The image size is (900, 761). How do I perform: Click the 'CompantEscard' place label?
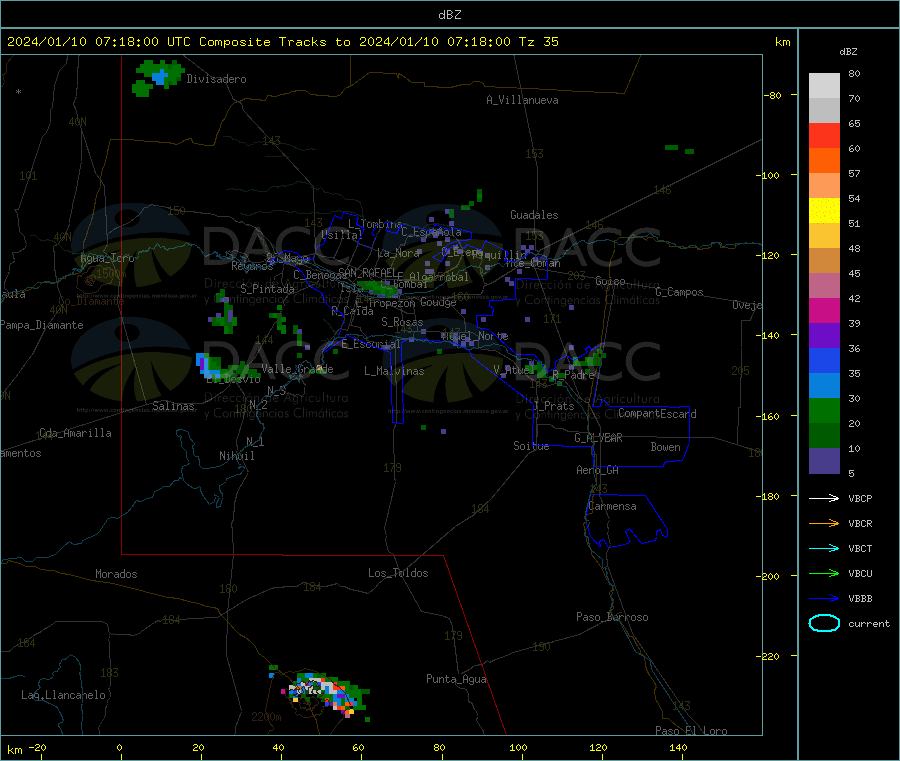(657, 413)
